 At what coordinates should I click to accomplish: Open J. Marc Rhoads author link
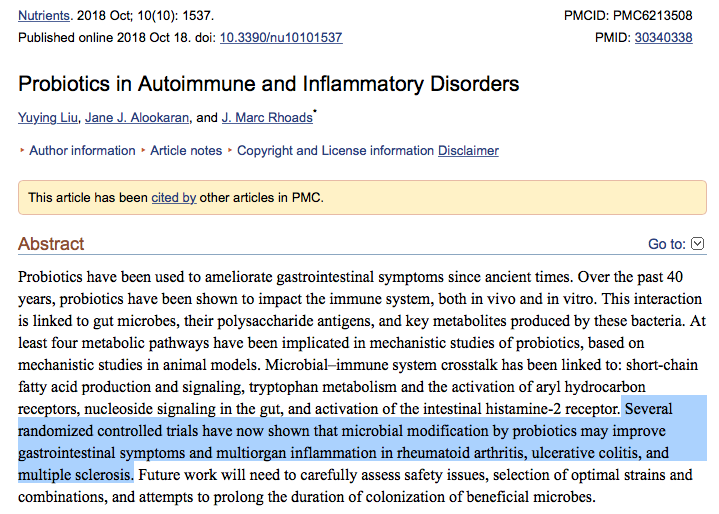click(x=267, y=118)
